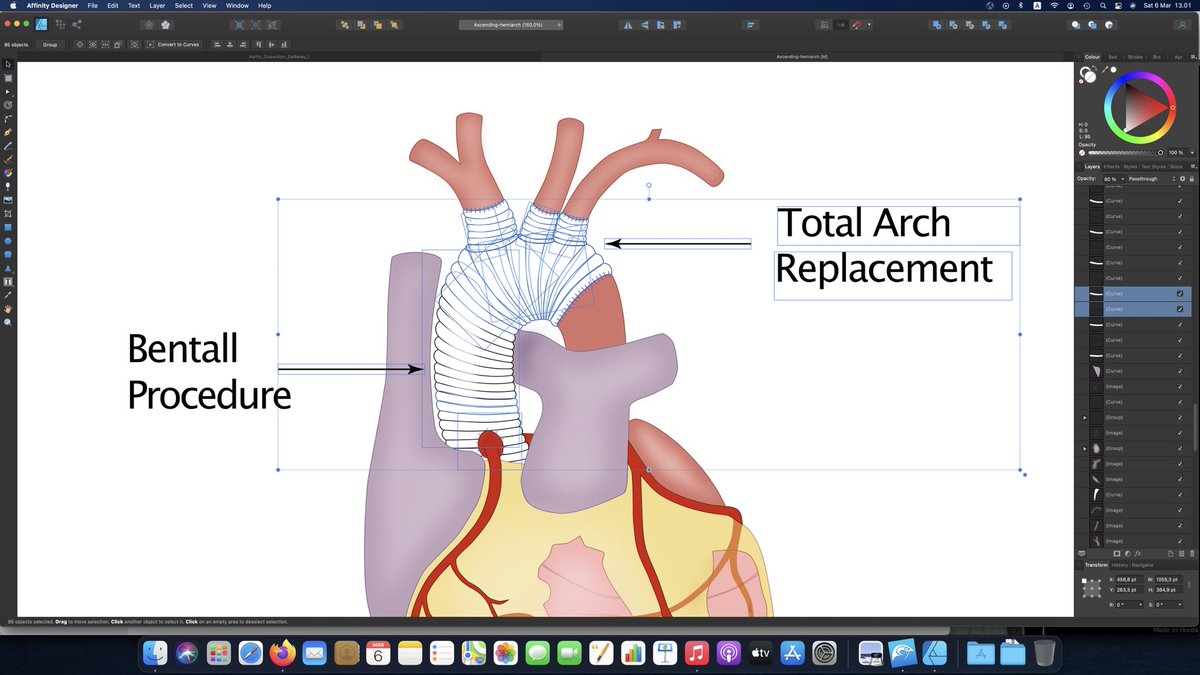
Task: Open the Trash in the Dock
Action: [1044, 653]
